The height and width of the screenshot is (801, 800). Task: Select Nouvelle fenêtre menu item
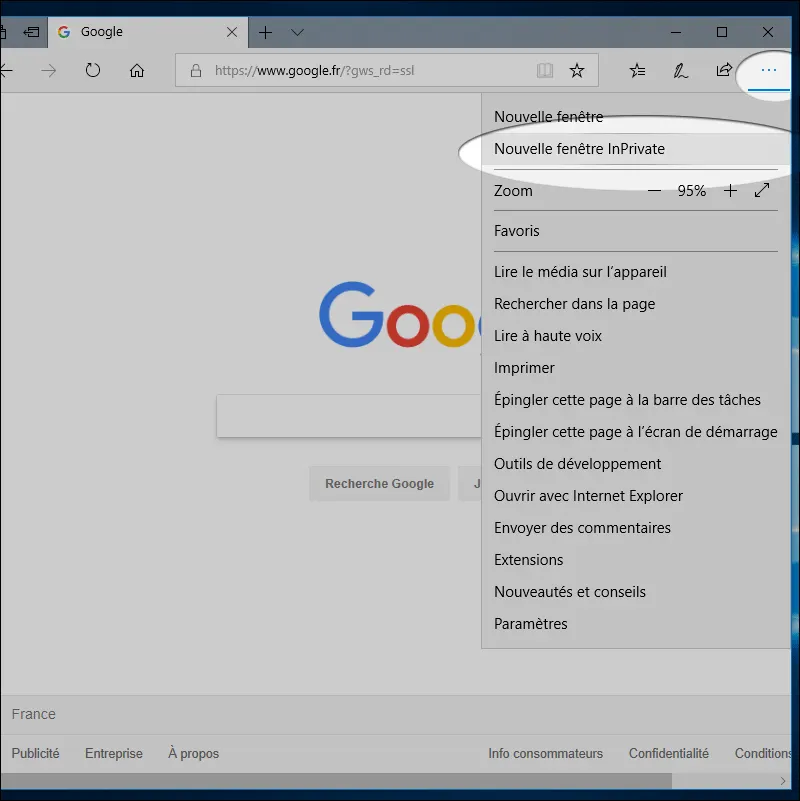pyautogui.click(x=636, y=117)
